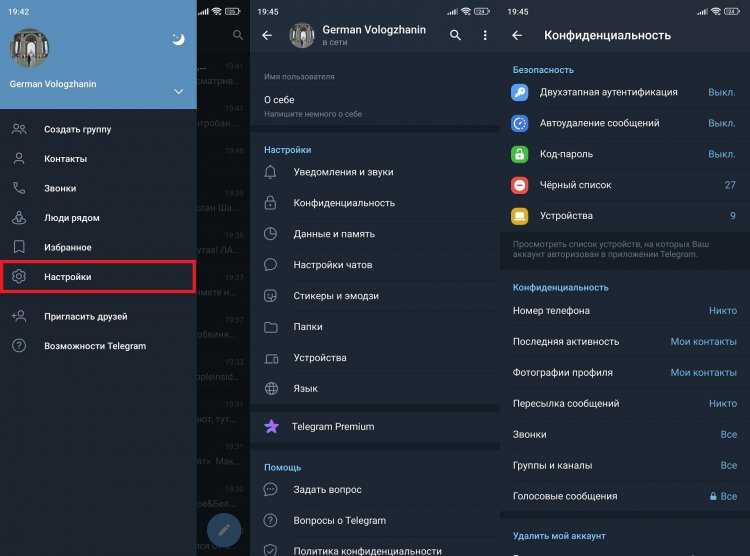Click globe icon for Язык
The width and height of the screenshot is (750, 556).
[x=271, y=389]
